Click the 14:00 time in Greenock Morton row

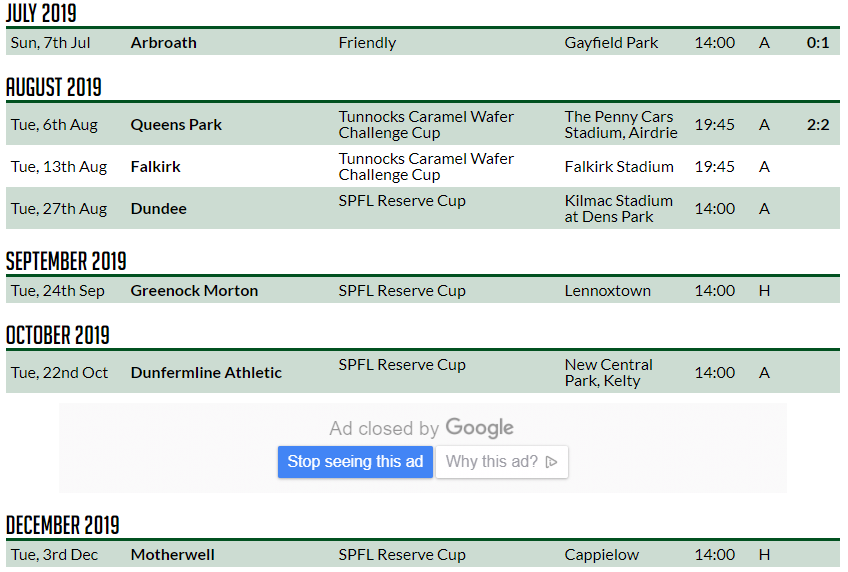coord(714,291)
